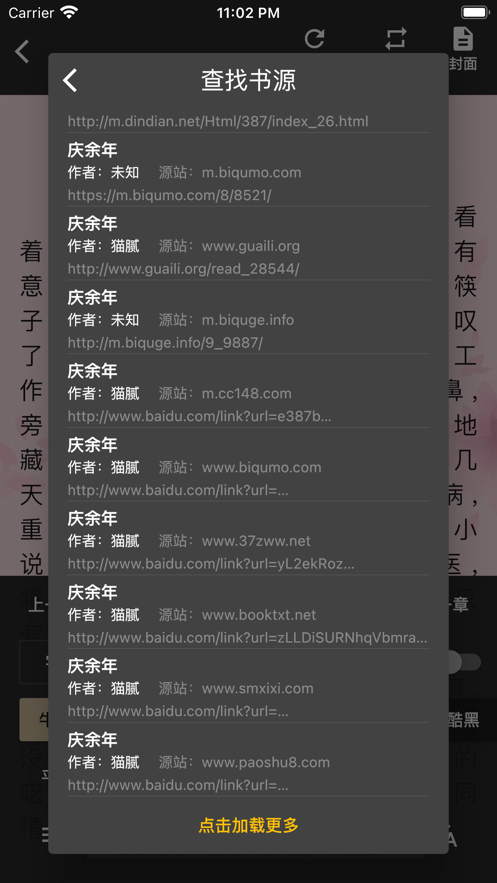This screenshot has height=883, width=497.
Task: Load more results via 点击加载更多
Action: point(248,825)
